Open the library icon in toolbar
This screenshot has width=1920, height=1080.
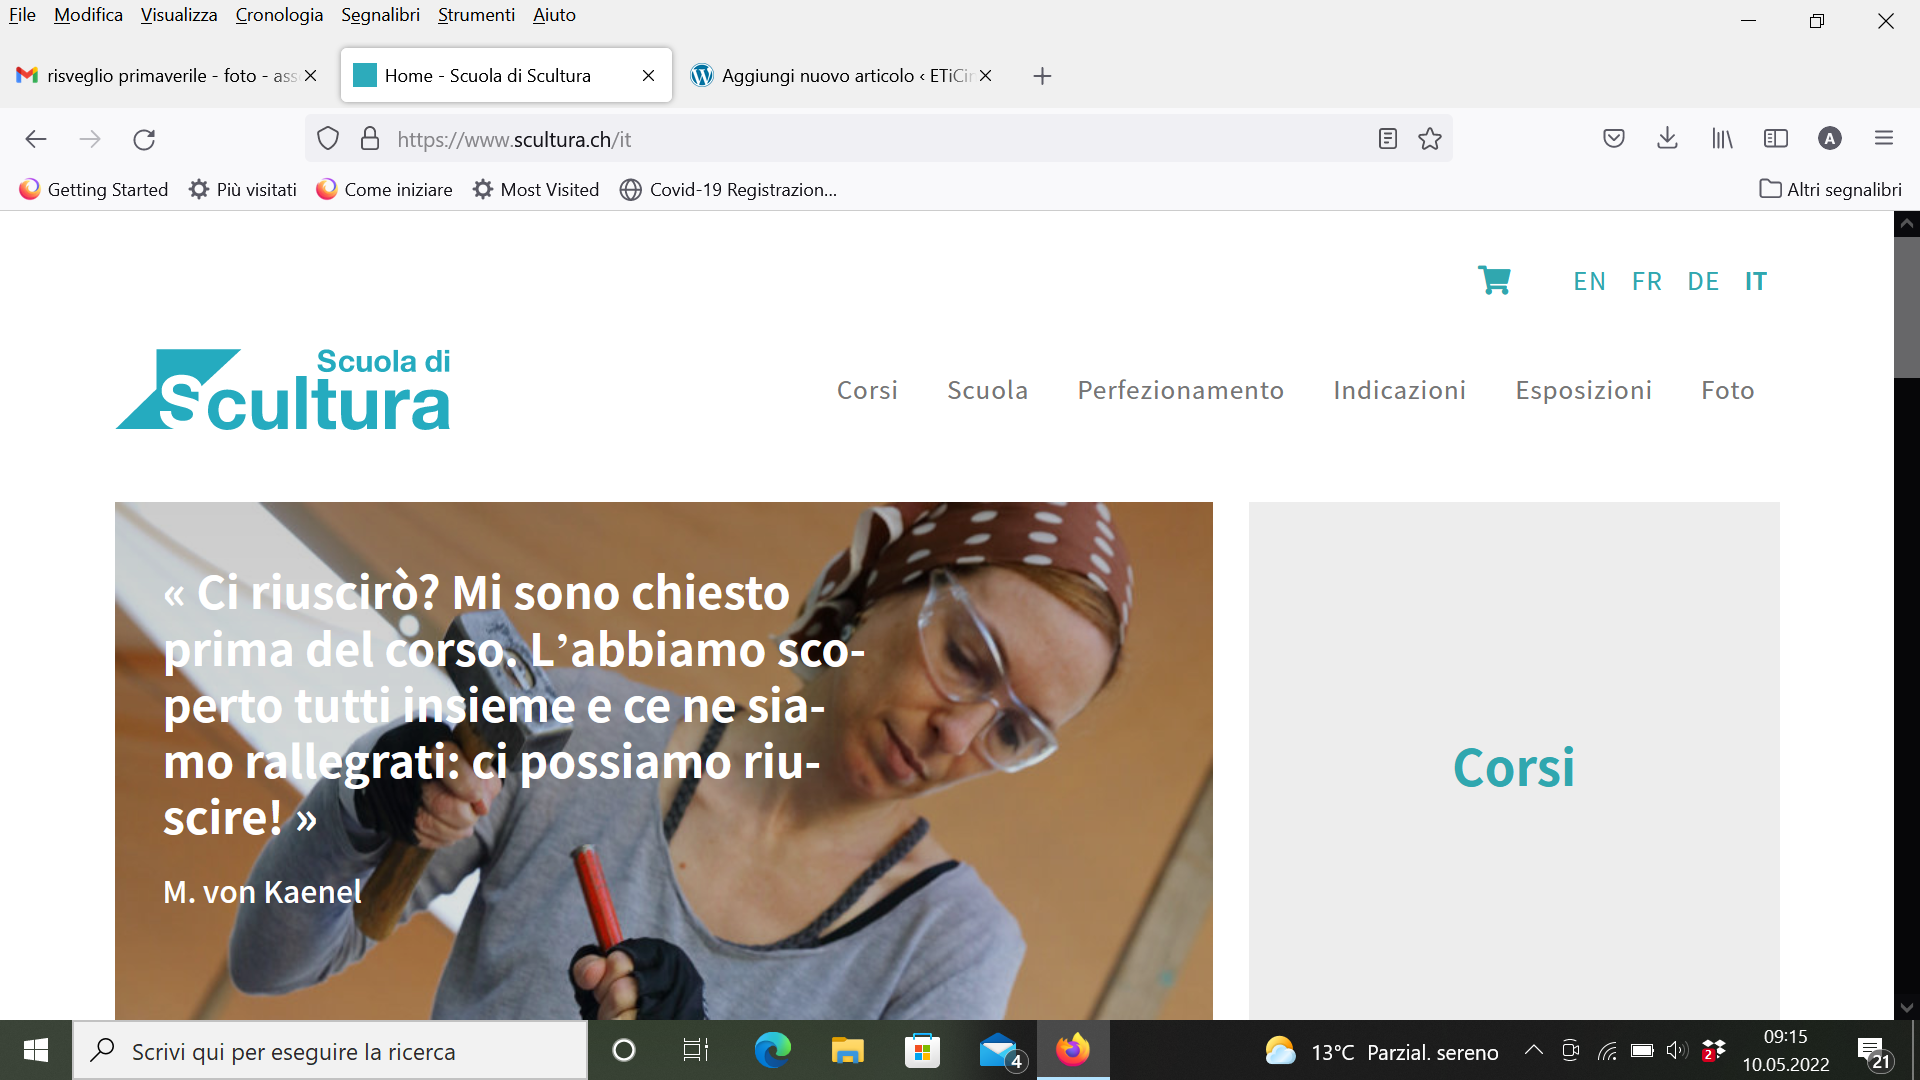click(1722, 139)
